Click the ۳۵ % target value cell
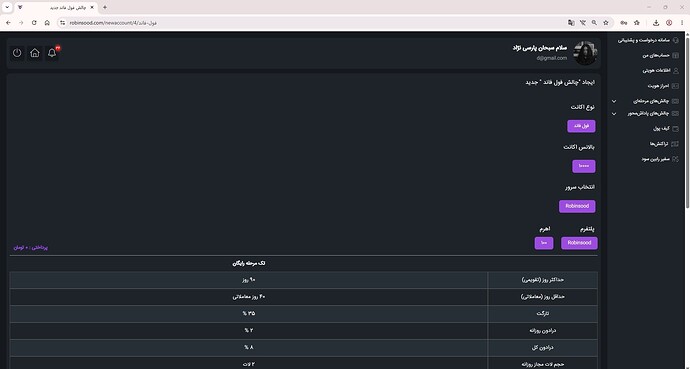The width and height of the screenshot is (690, 369). click(x=249, y=314)
